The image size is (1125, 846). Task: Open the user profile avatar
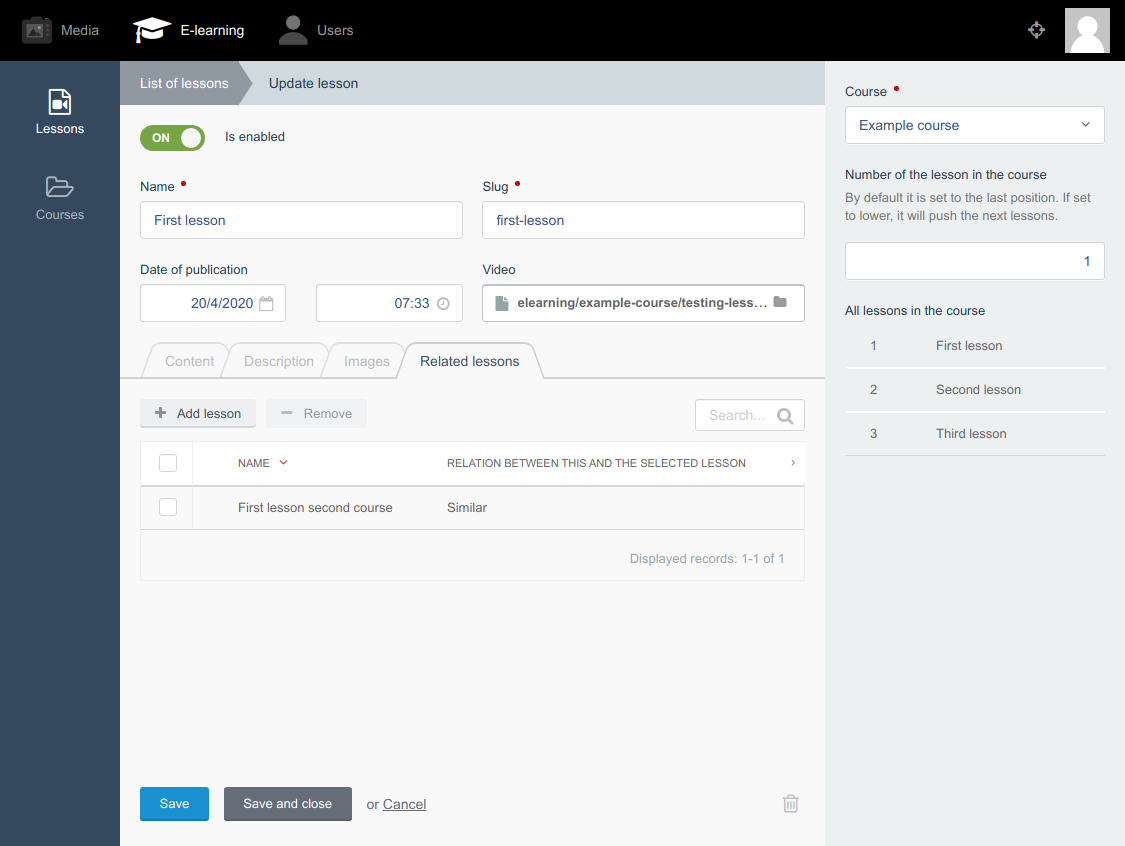click(x=1087, y=30)
